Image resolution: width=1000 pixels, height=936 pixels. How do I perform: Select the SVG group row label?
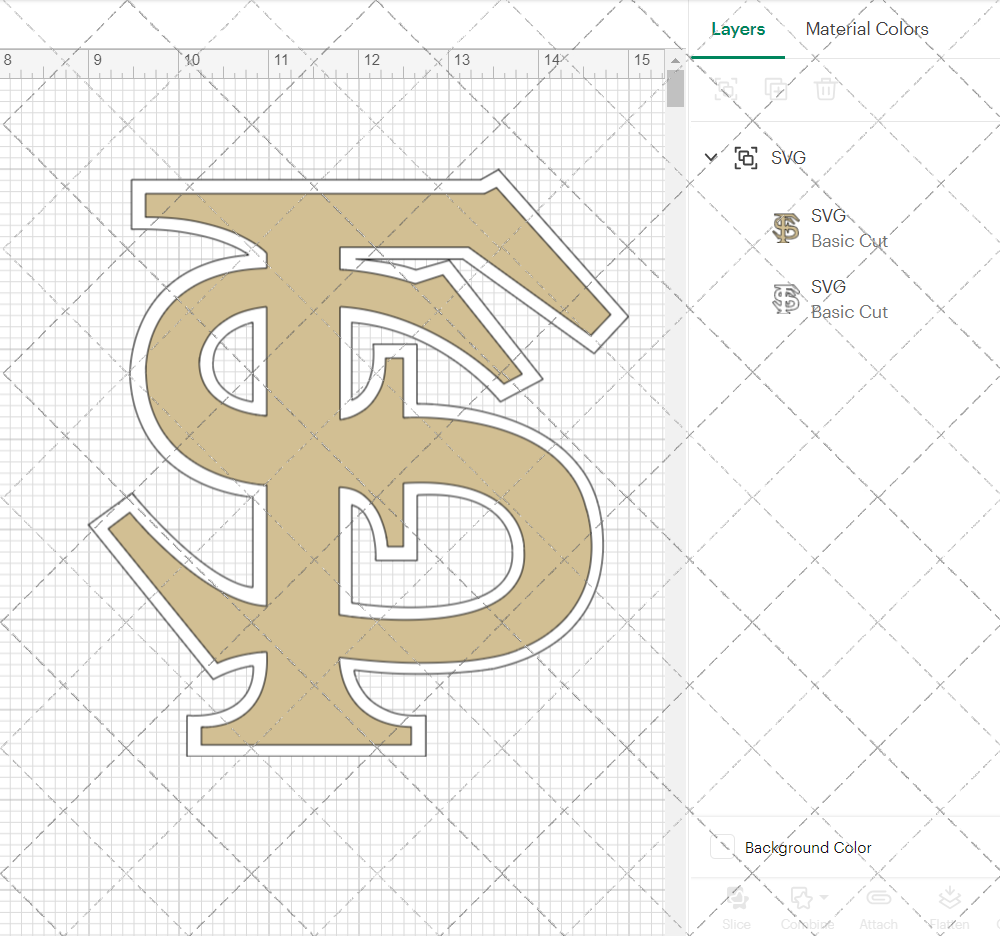[788, 157]
